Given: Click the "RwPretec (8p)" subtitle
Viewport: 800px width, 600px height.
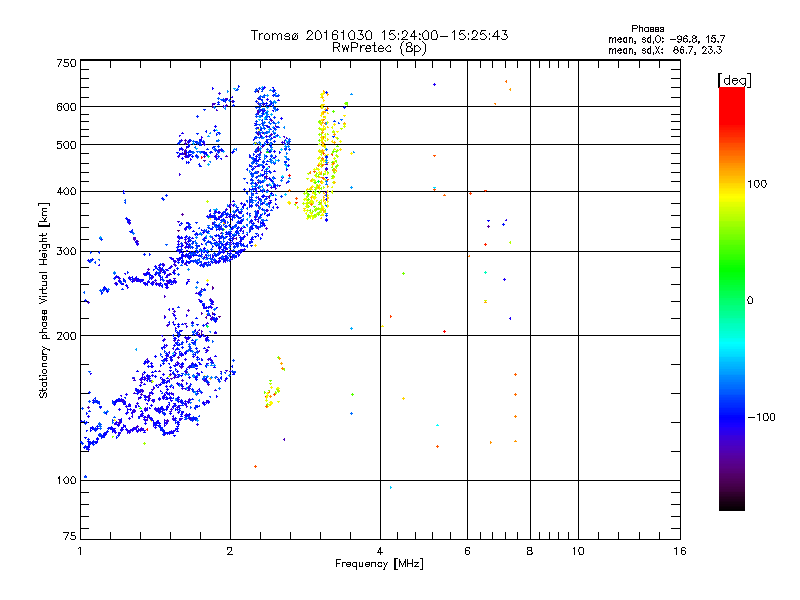Looking at the screenshot, I should coord(379,48).
